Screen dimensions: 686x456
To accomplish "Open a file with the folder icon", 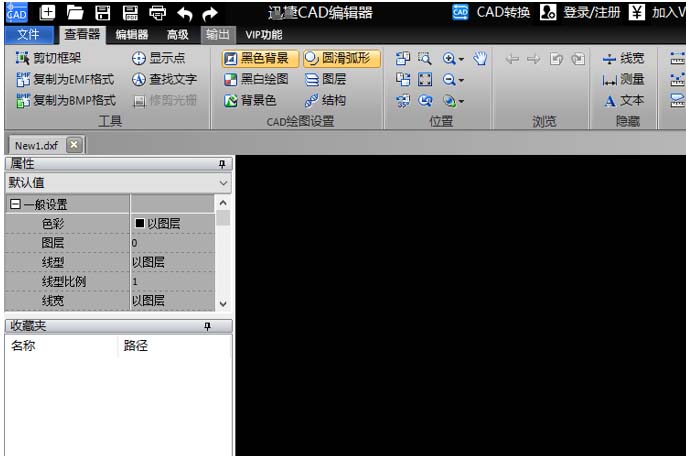I will [x=75, y=13].
